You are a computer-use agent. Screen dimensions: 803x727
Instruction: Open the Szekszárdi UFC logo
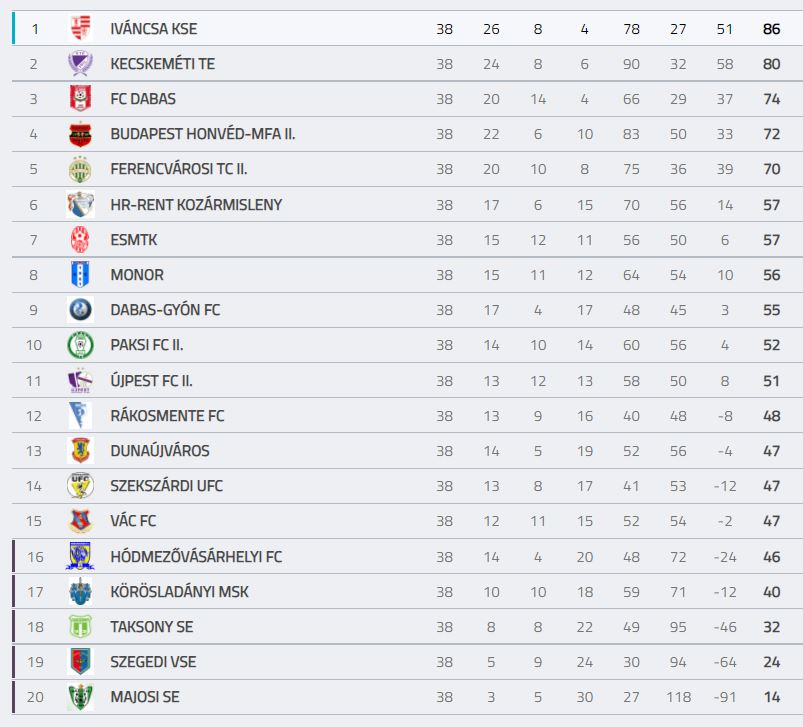click(80, 485)
